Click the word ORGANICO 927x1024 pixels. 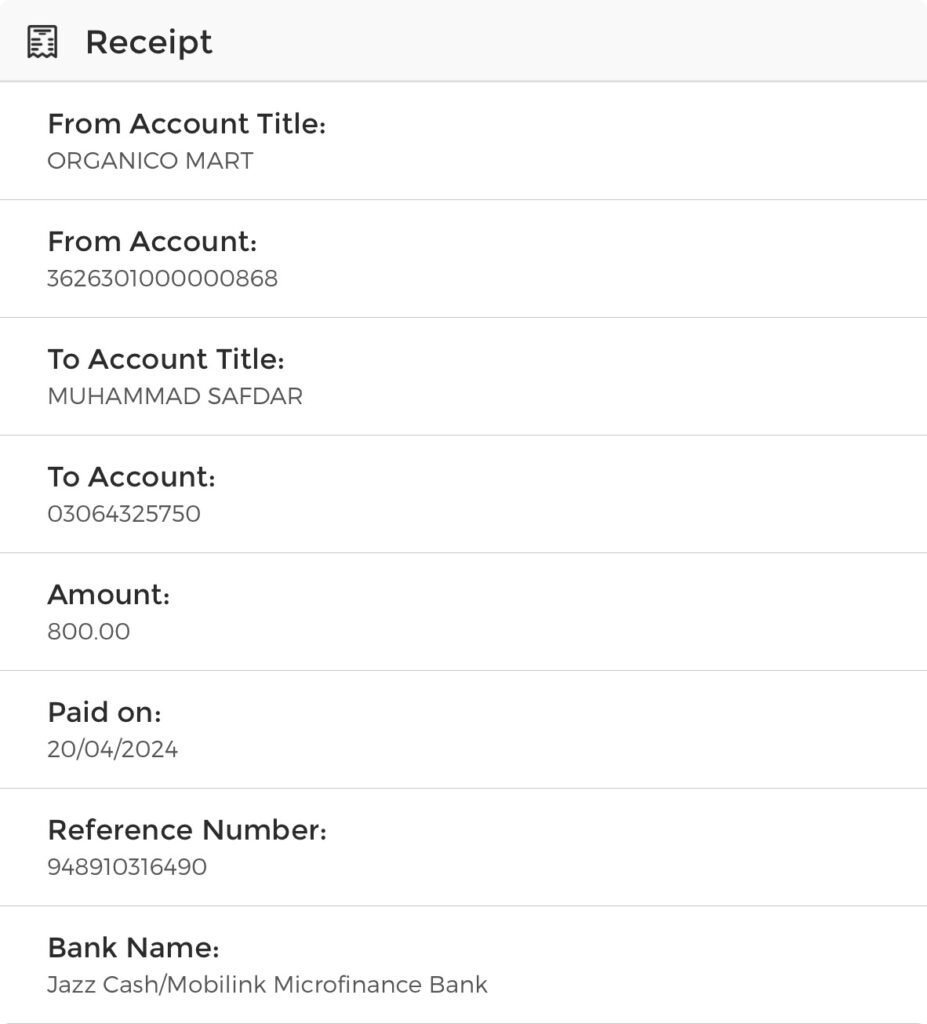point(98,161)
